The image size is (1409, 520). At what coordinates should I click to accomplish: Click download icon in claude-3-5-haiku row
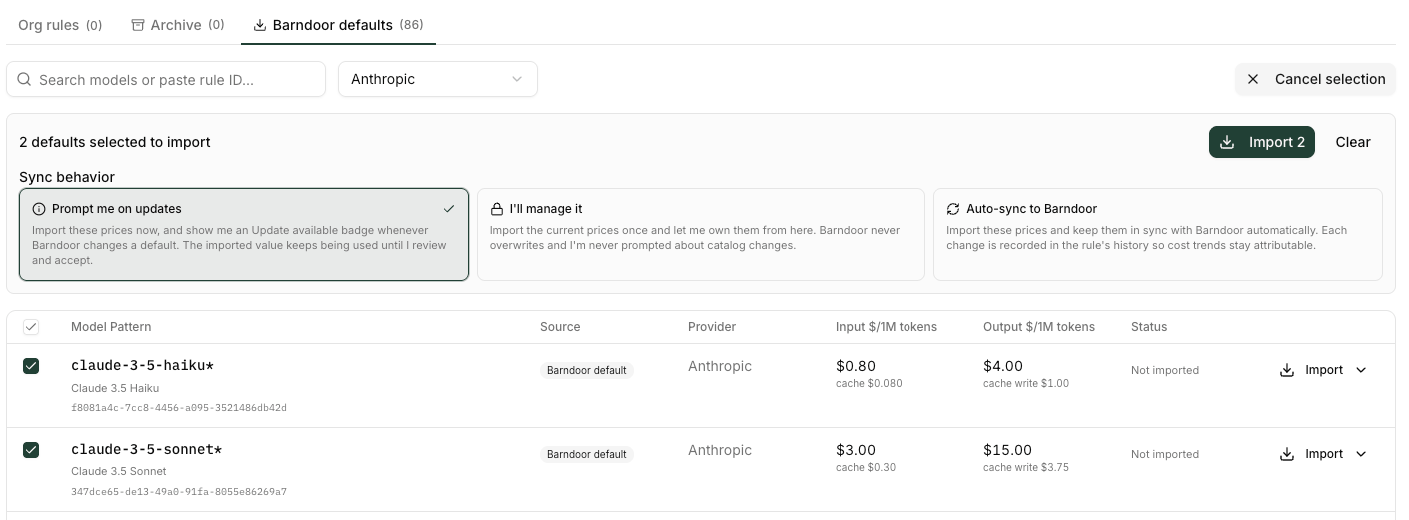click(1287, 370)
